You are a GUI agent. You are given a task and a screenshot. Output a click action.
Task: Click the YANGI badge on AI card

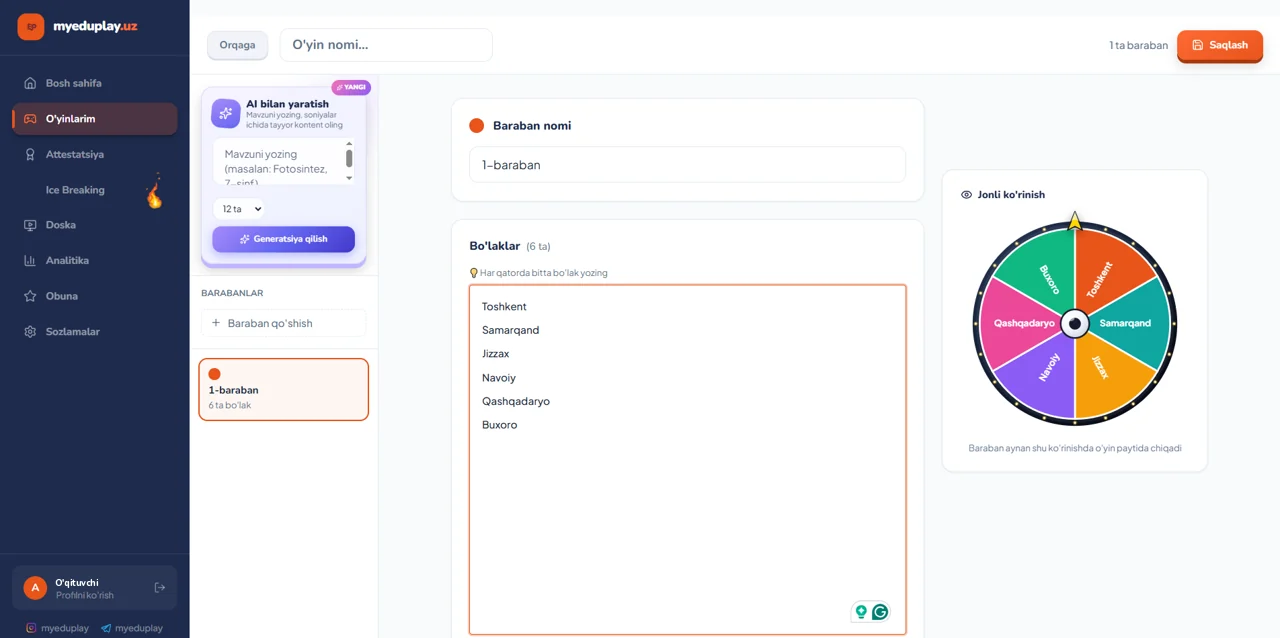(x=351, y=87)
